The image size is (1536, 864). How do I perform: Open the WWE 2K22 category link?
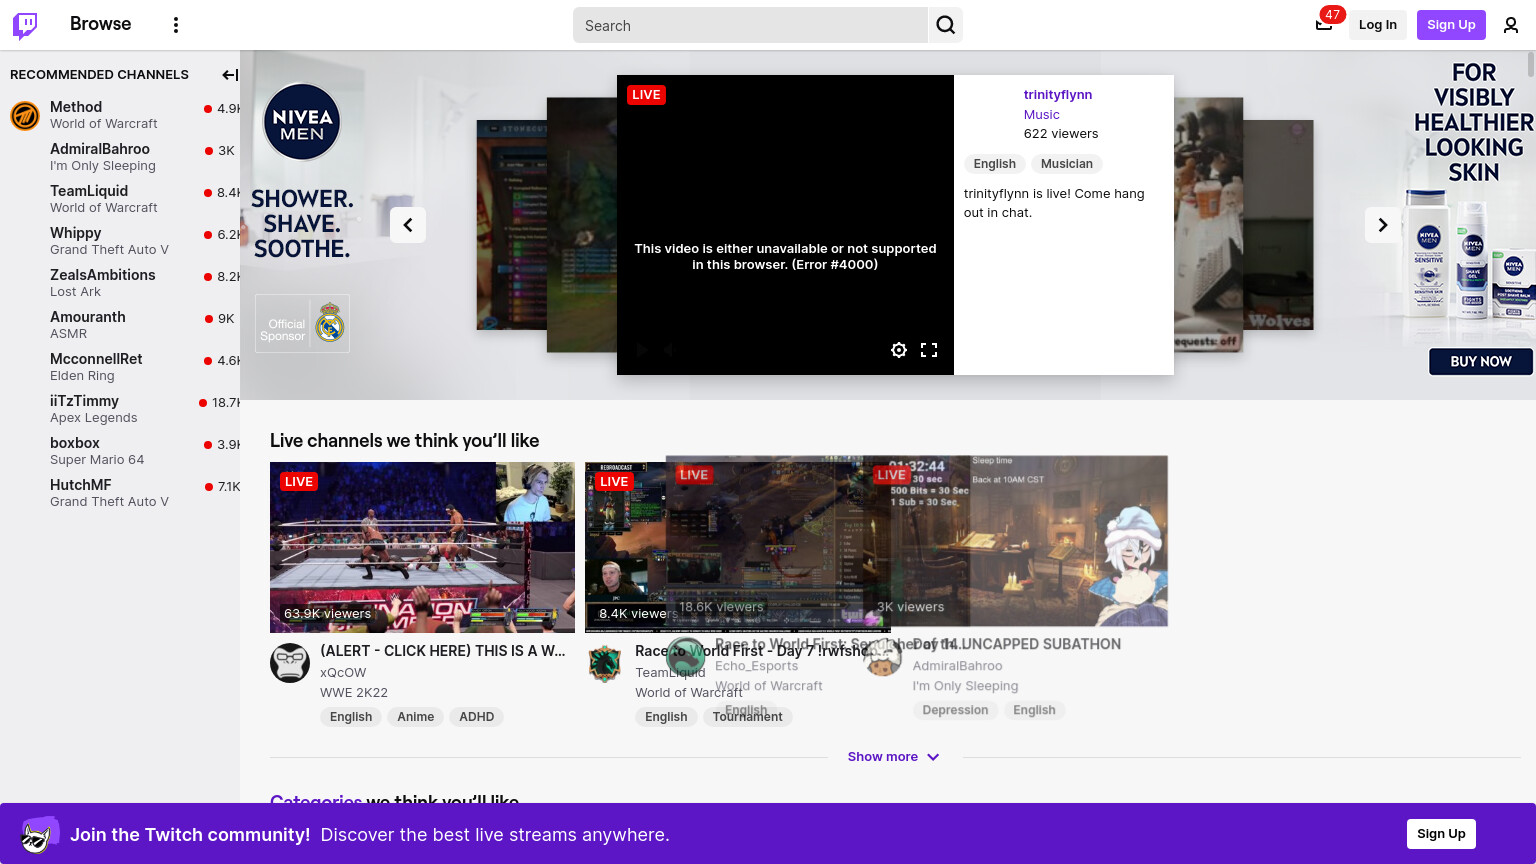pos(354,692)
